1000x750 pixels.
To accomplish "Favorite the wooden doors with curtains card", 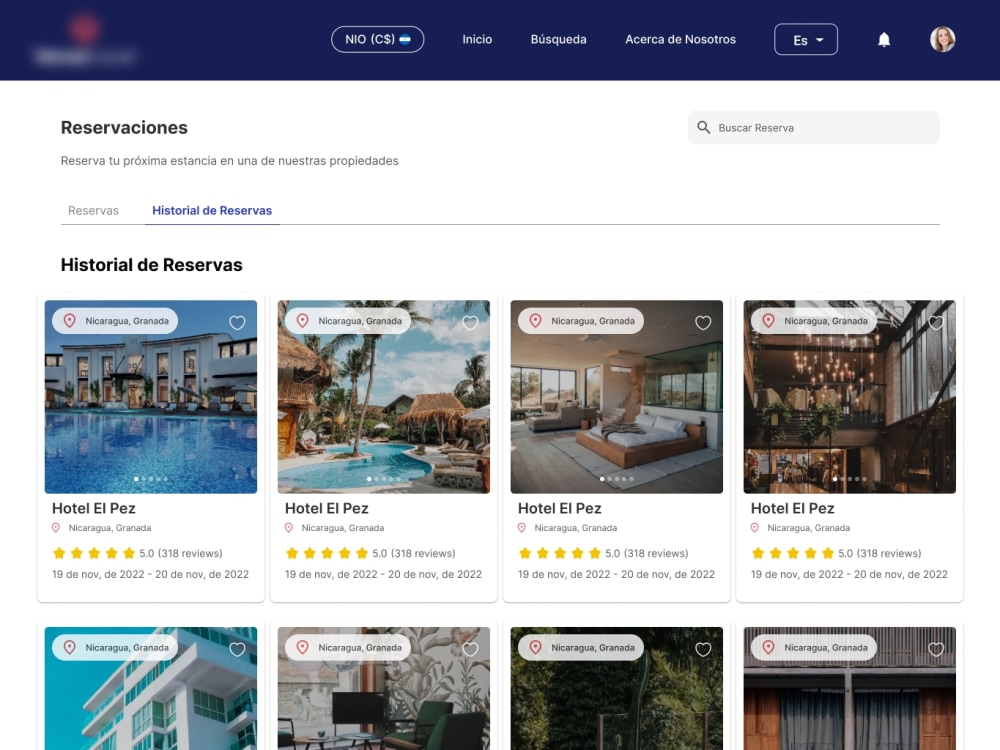I will click(x=936, y=649).
